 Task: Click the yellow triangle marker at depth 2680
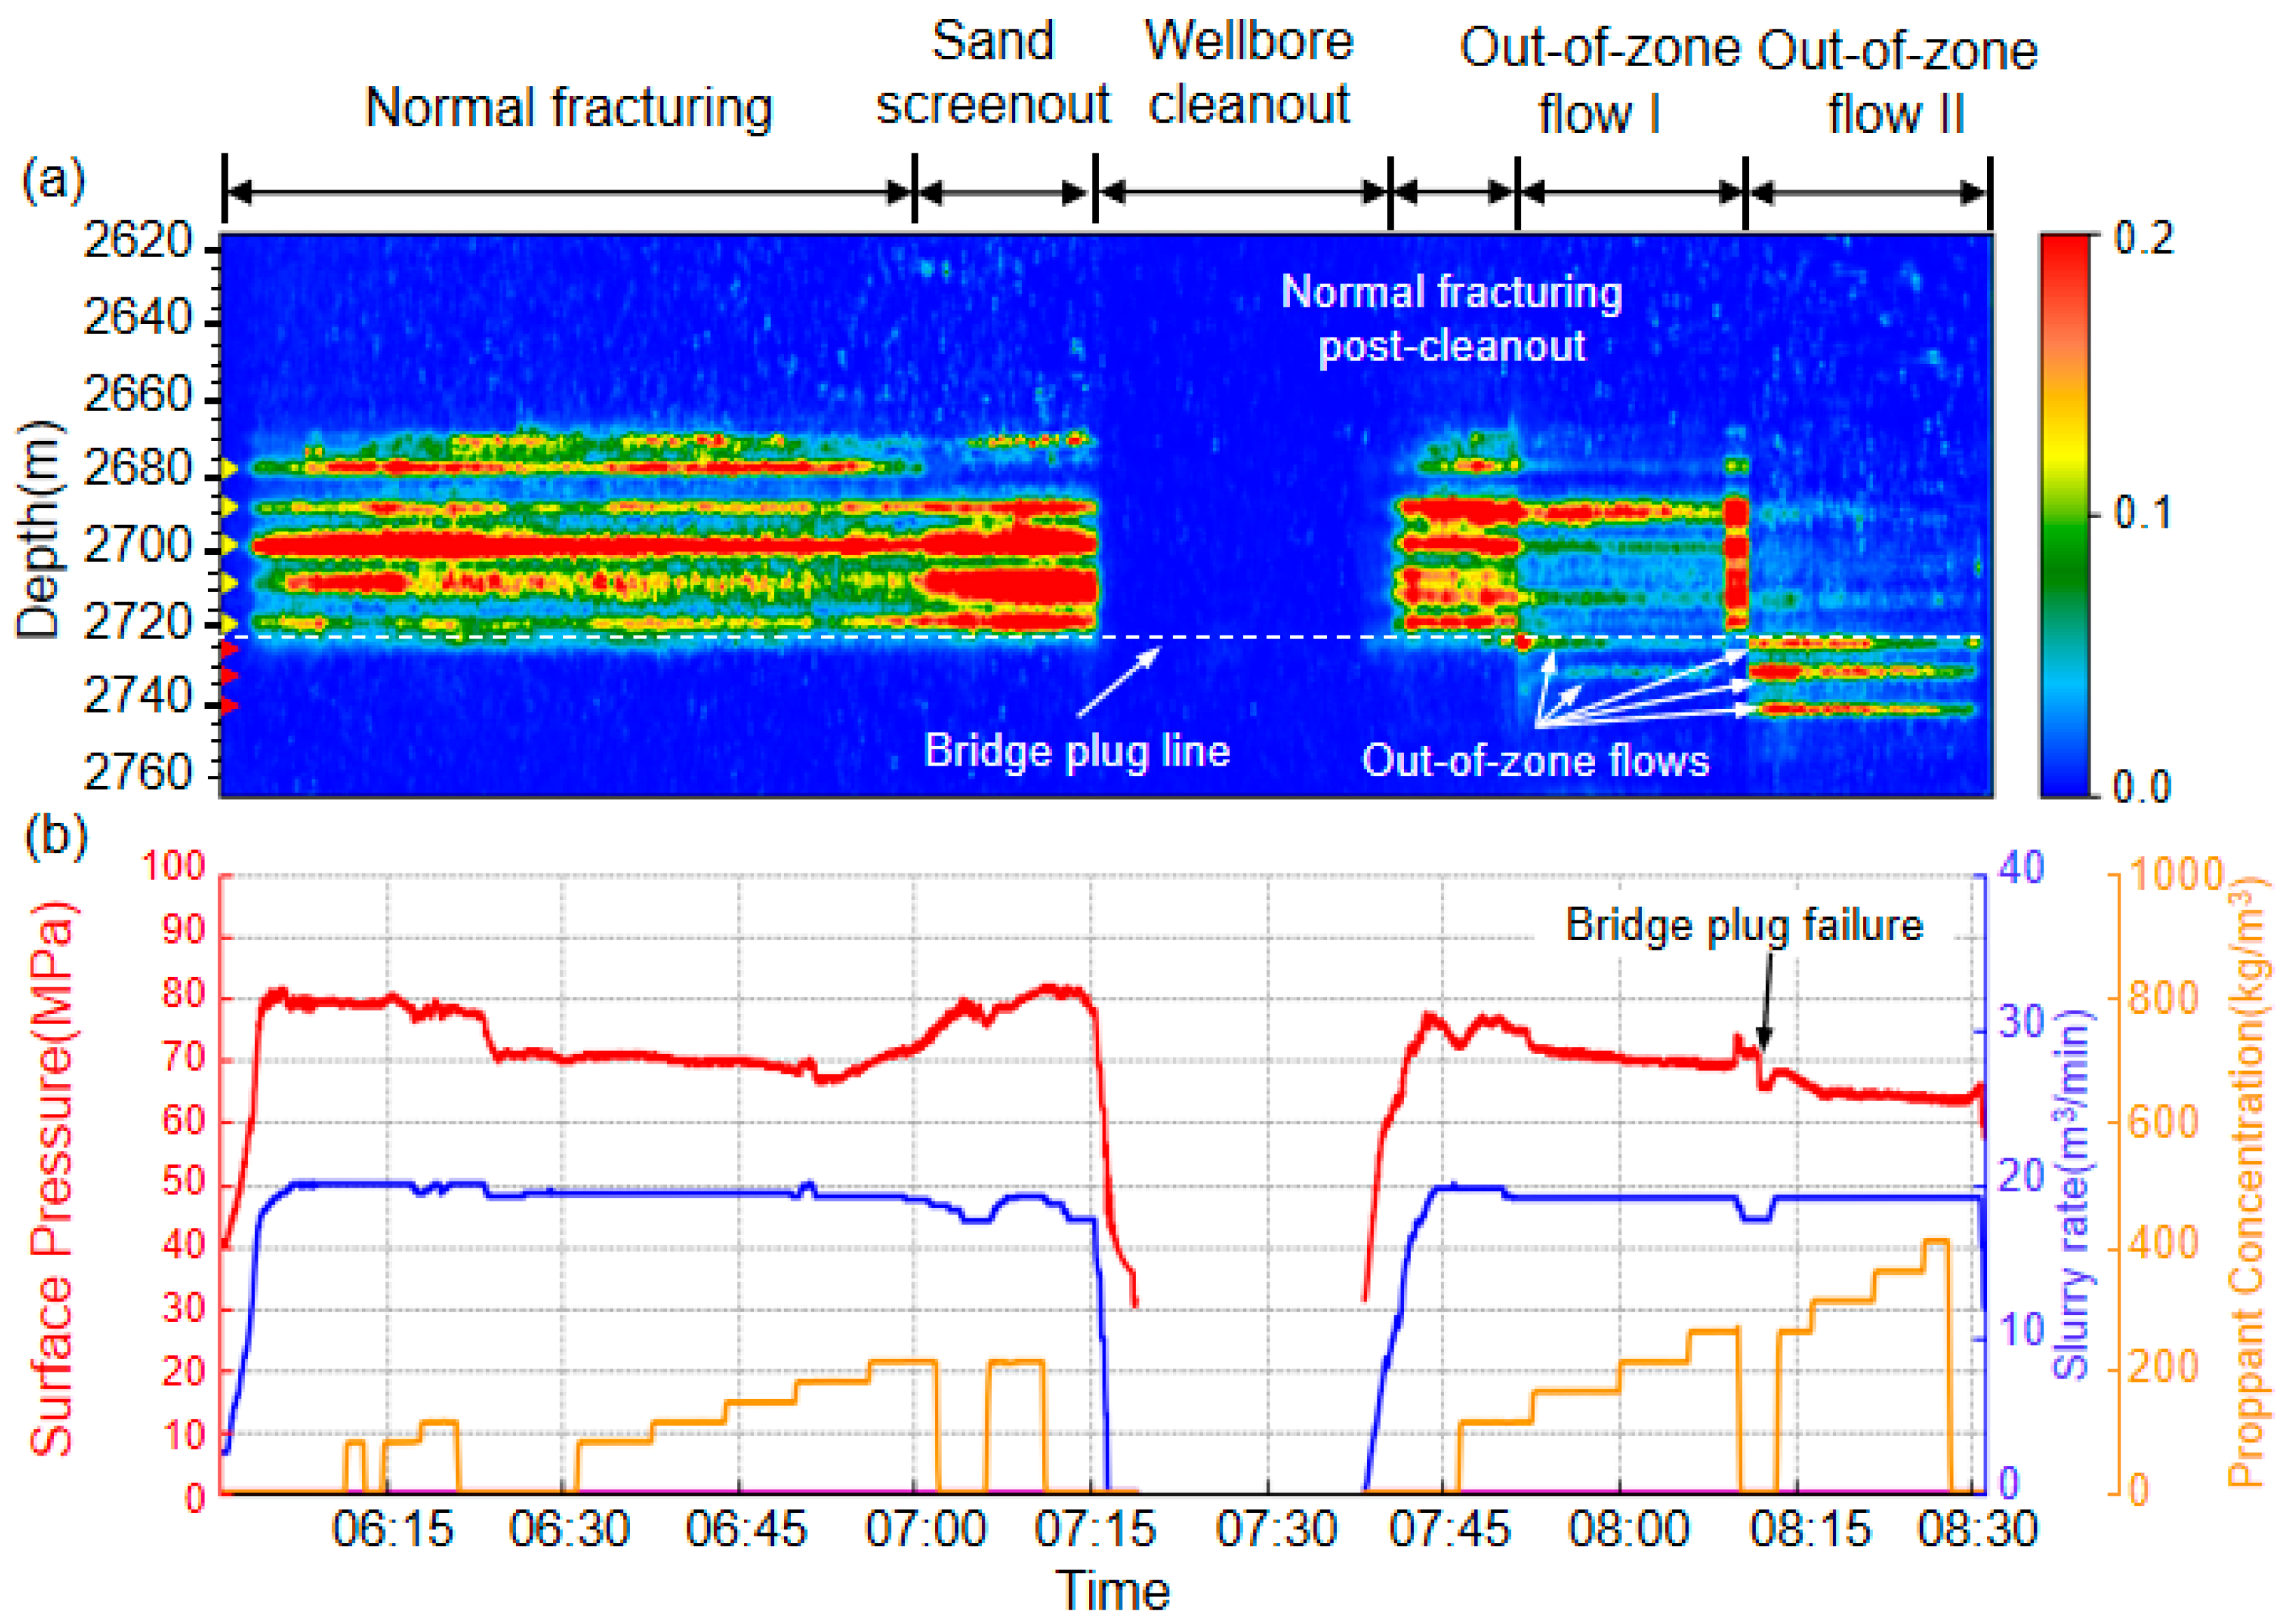[229, 467]
